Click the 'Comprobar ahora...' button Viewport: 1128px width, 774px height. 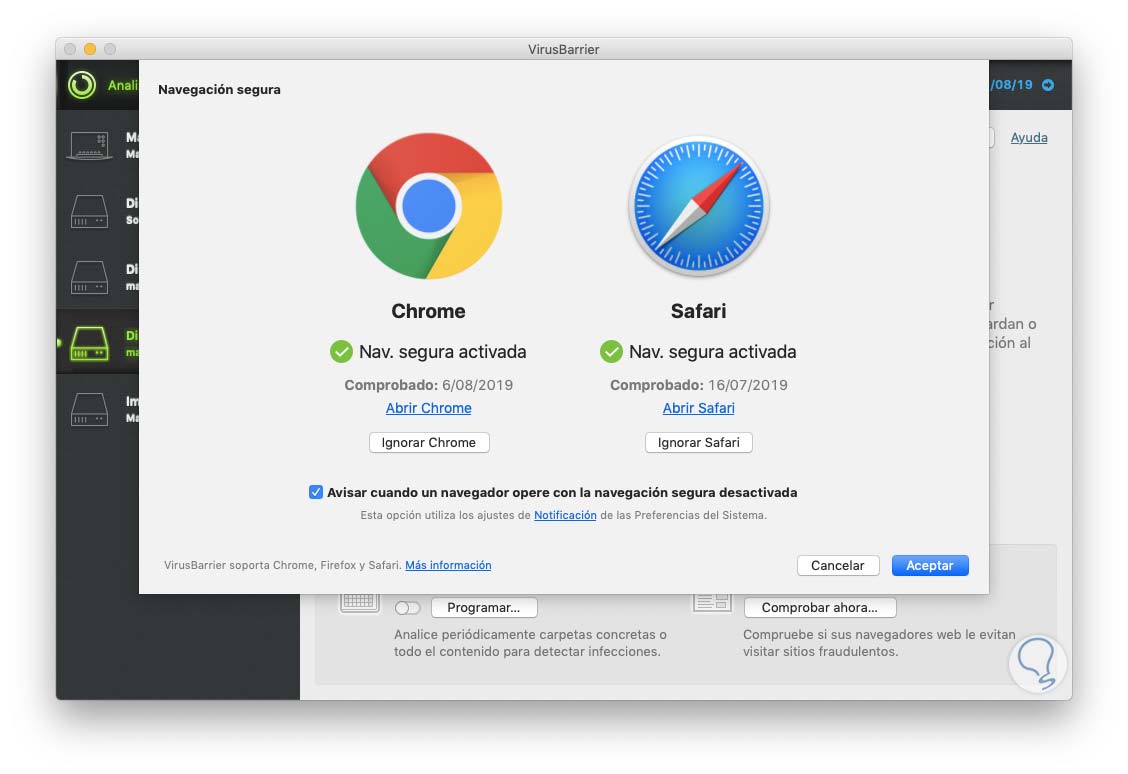(820, 608)
